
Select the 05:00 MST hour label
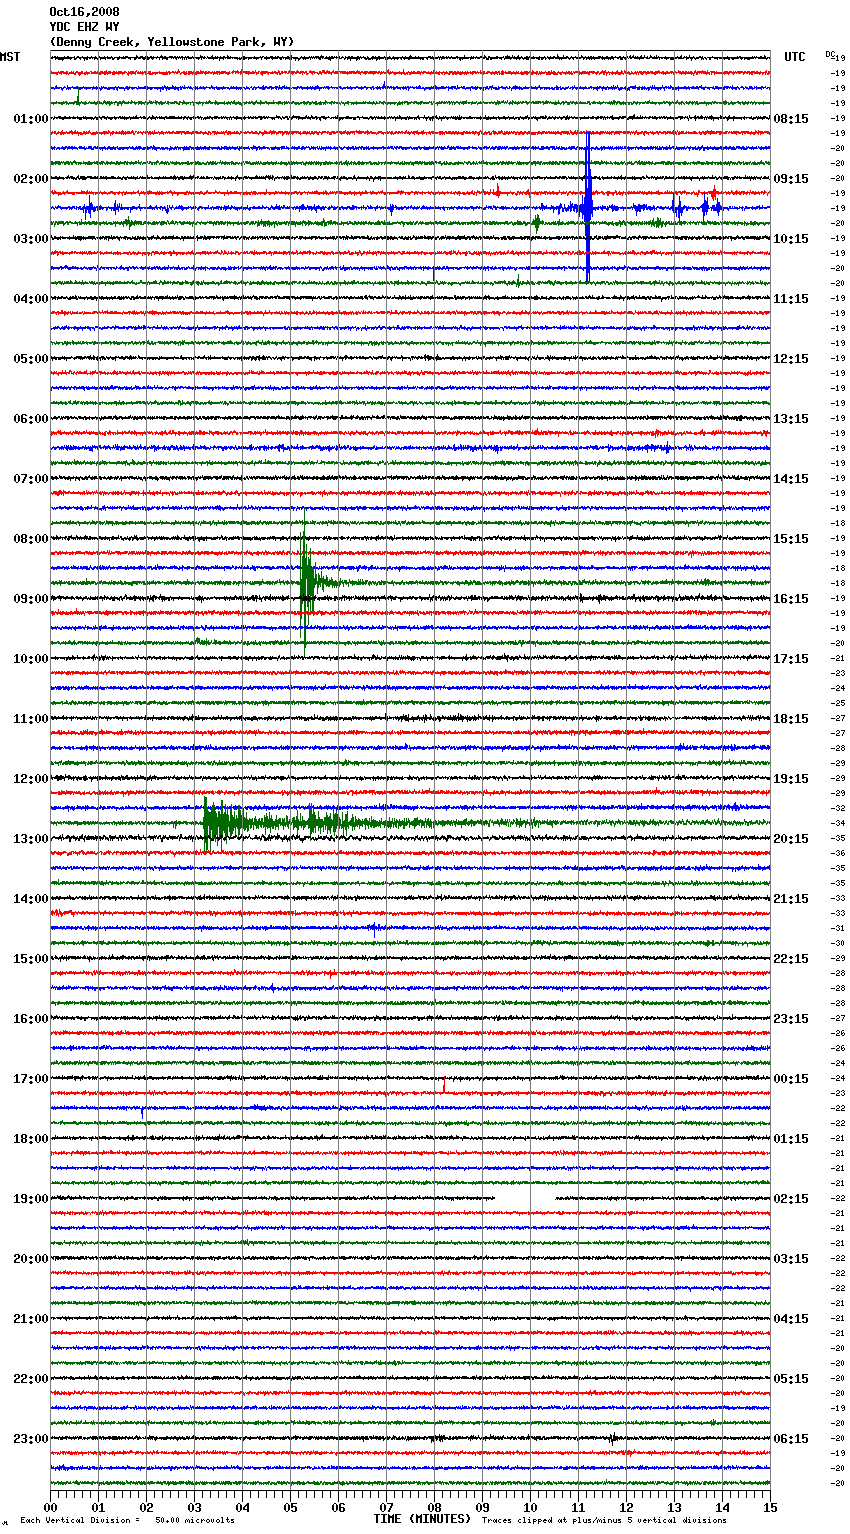[x=31, y=359]
